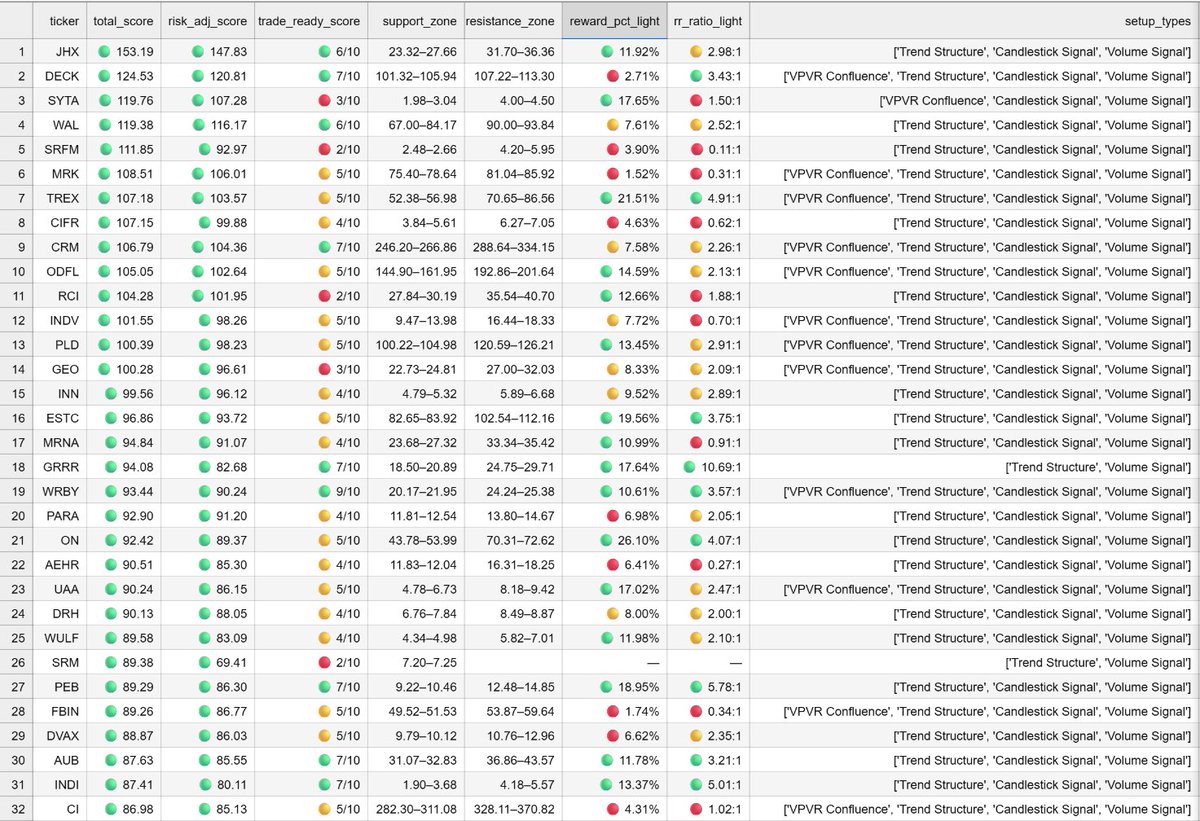Click resistance zone cell 192.86–201.64
1200x821 pixels.
(x=512, y=272)
